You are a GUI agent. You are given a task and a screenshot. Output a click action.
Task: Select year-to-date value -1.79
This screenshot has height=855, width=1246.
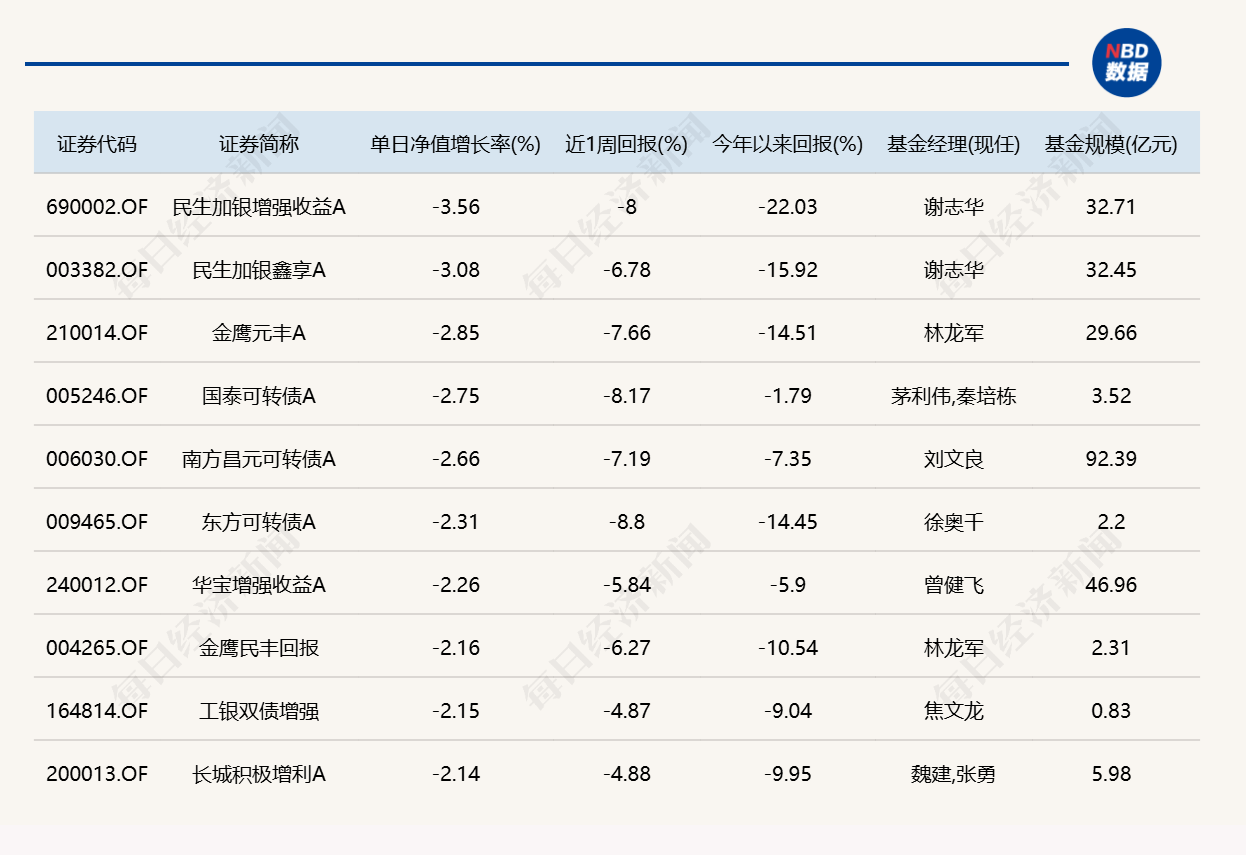(788, 396)
